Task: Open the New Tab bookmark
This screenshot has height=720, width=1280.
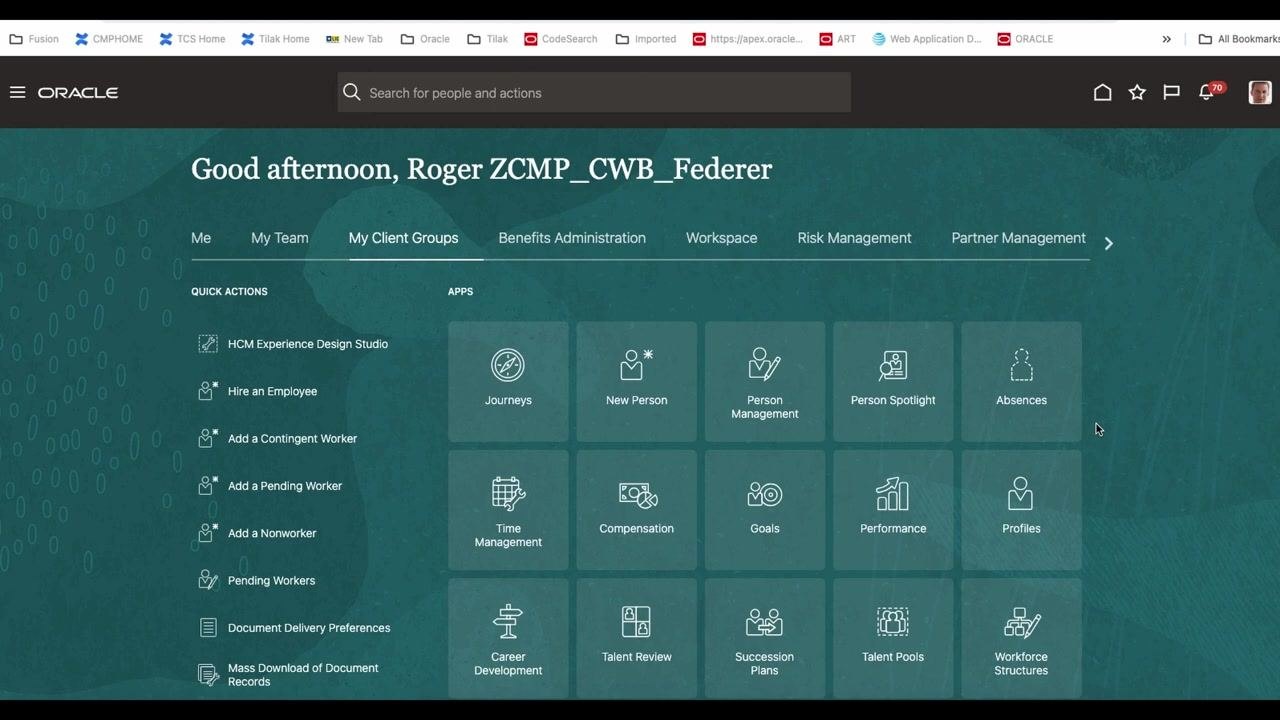Action: click(354, 39)
